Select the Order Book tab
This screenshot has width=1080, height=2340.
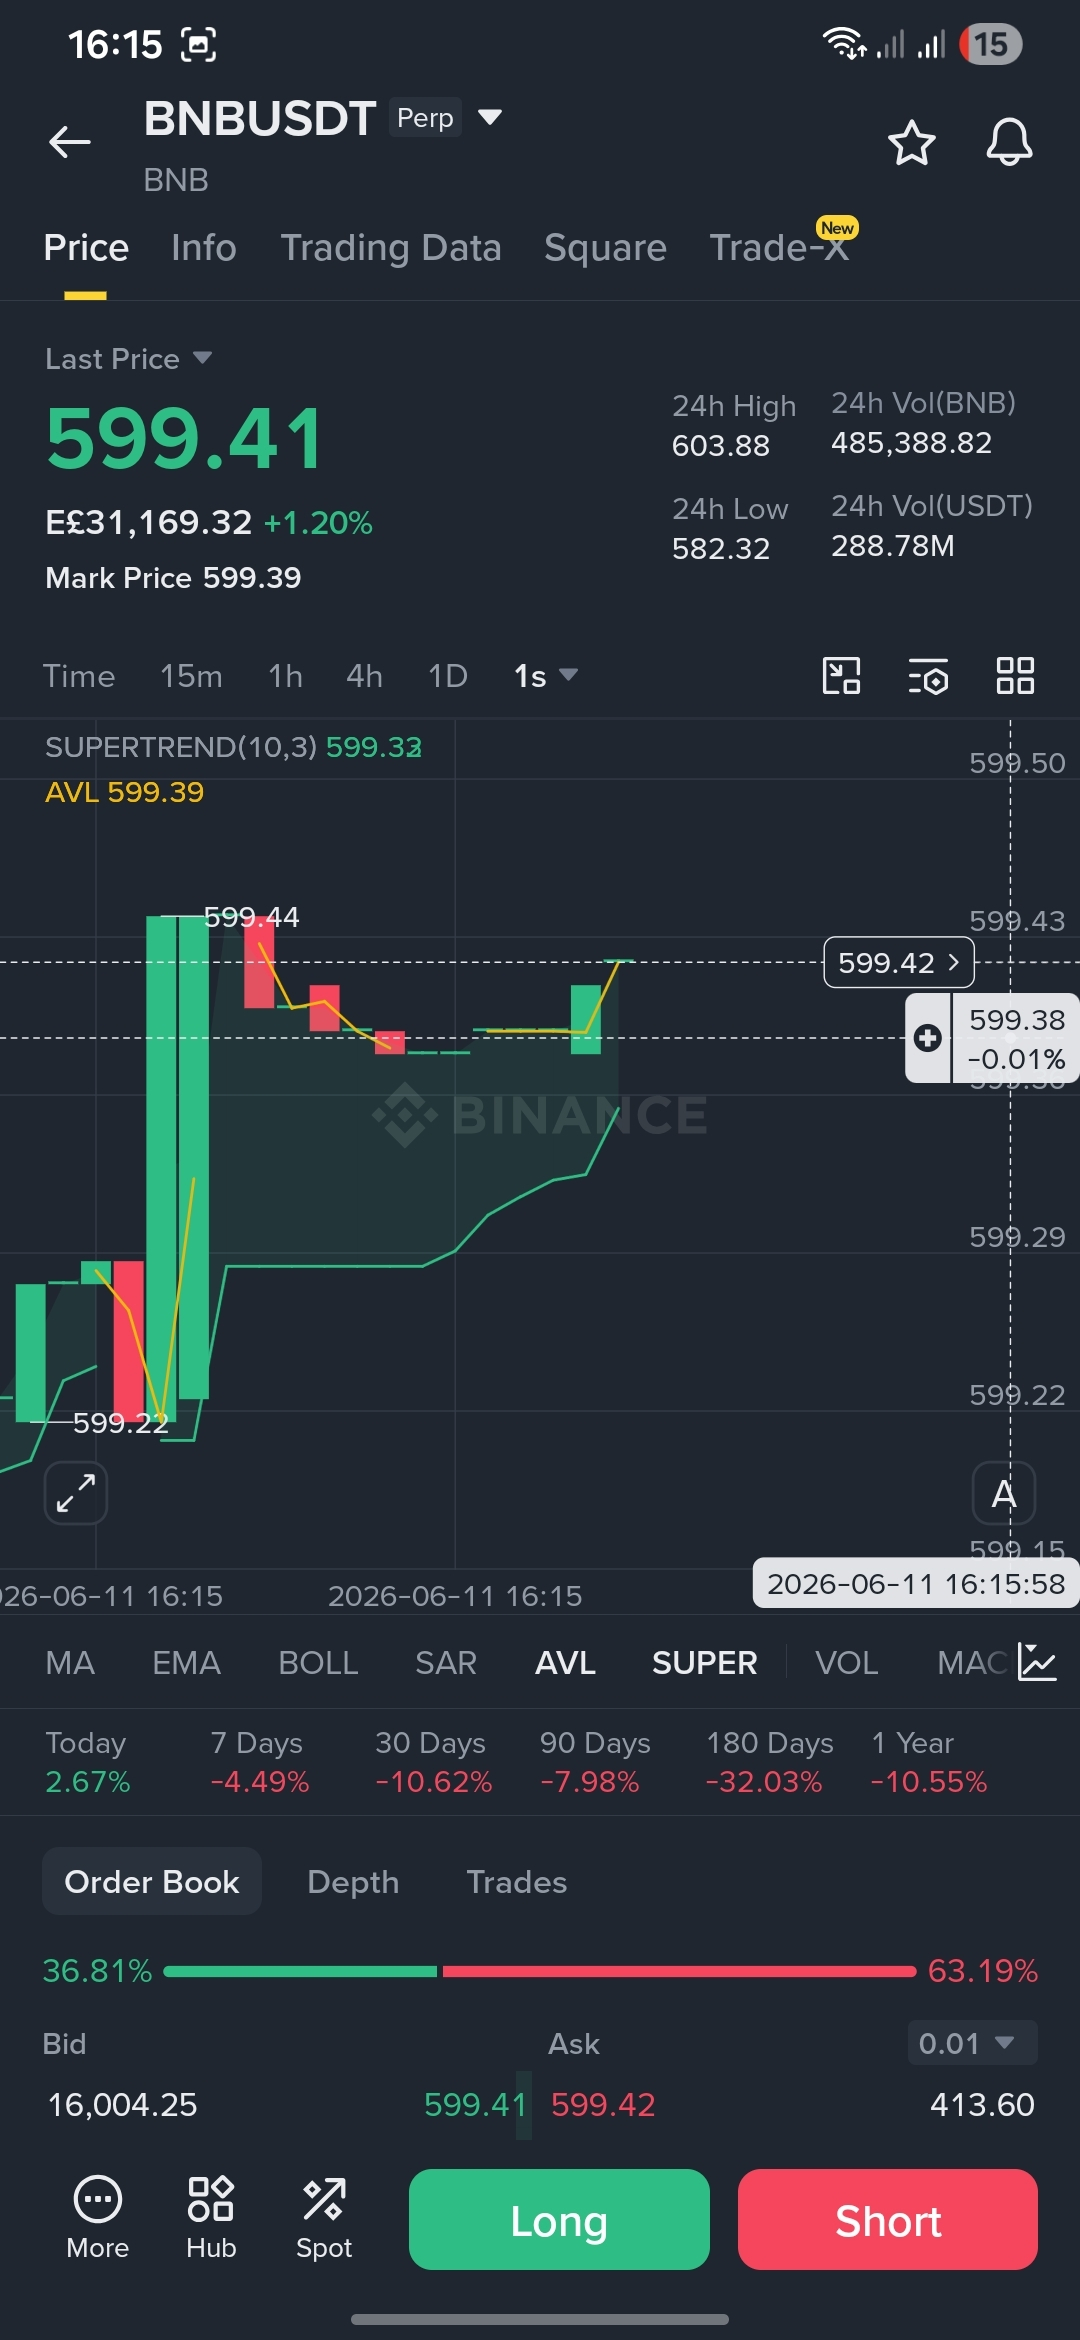tap(152, 1882)
